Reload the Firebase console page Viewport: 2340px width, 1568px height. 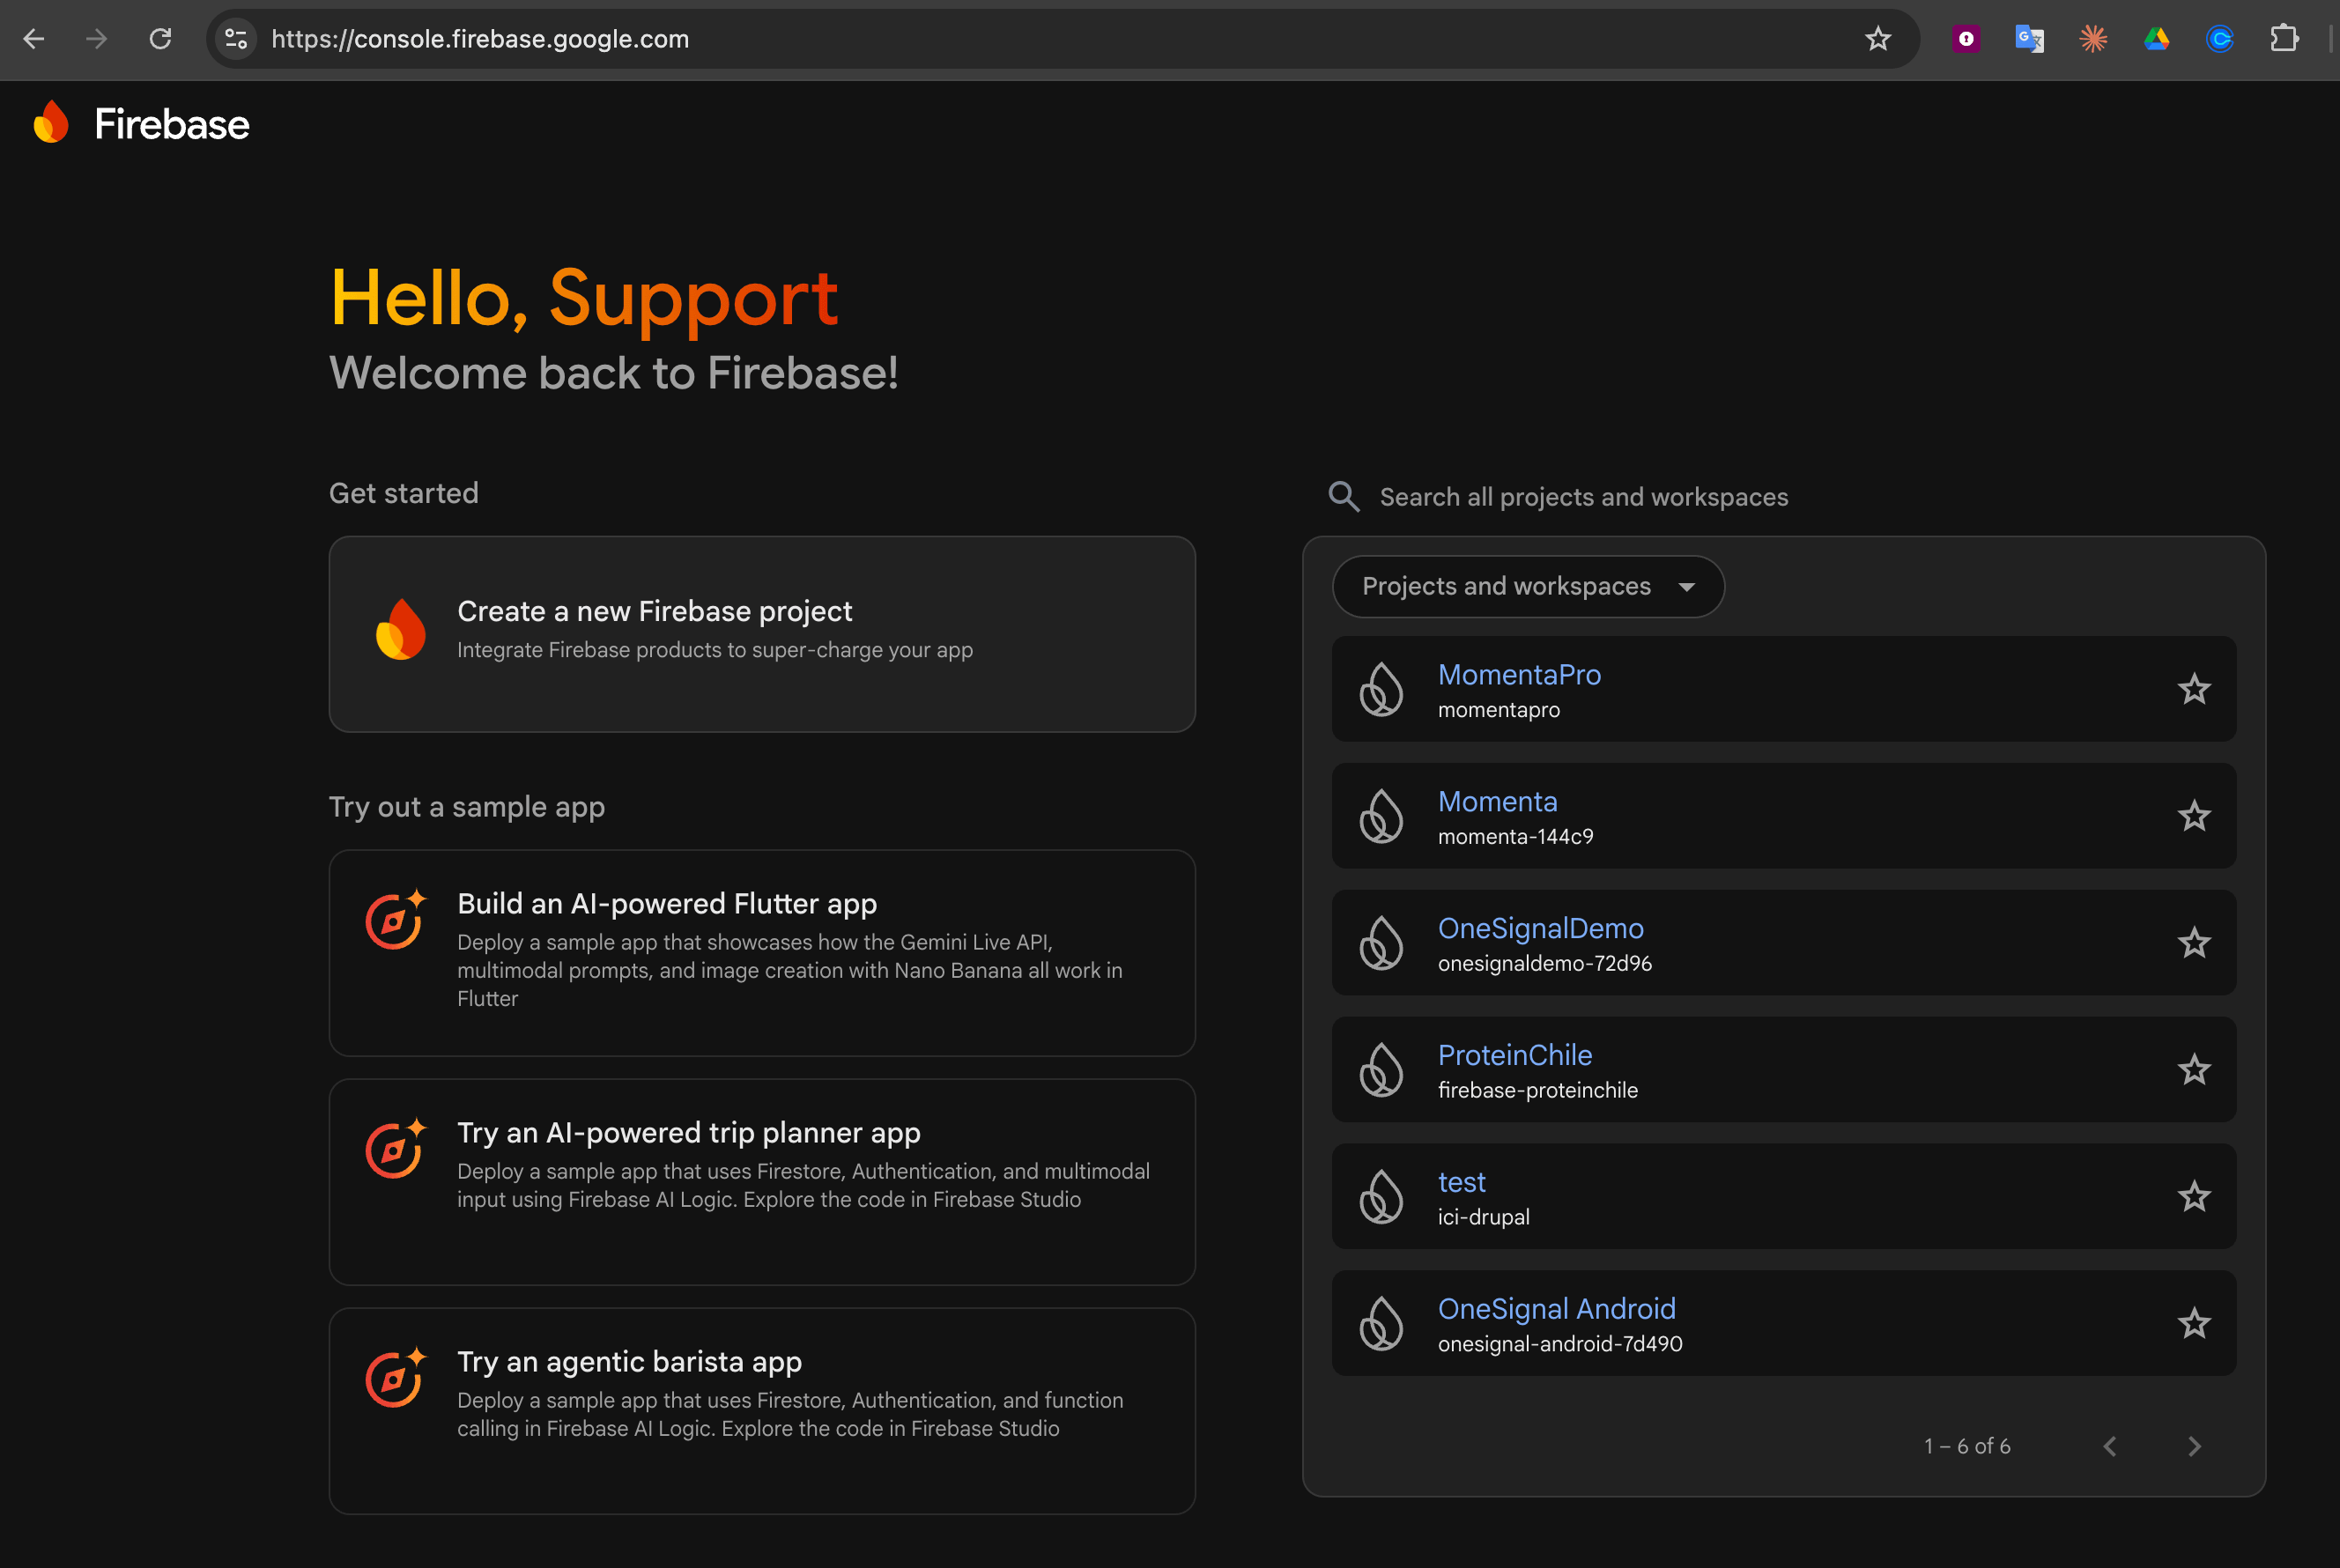coord(160,39)
